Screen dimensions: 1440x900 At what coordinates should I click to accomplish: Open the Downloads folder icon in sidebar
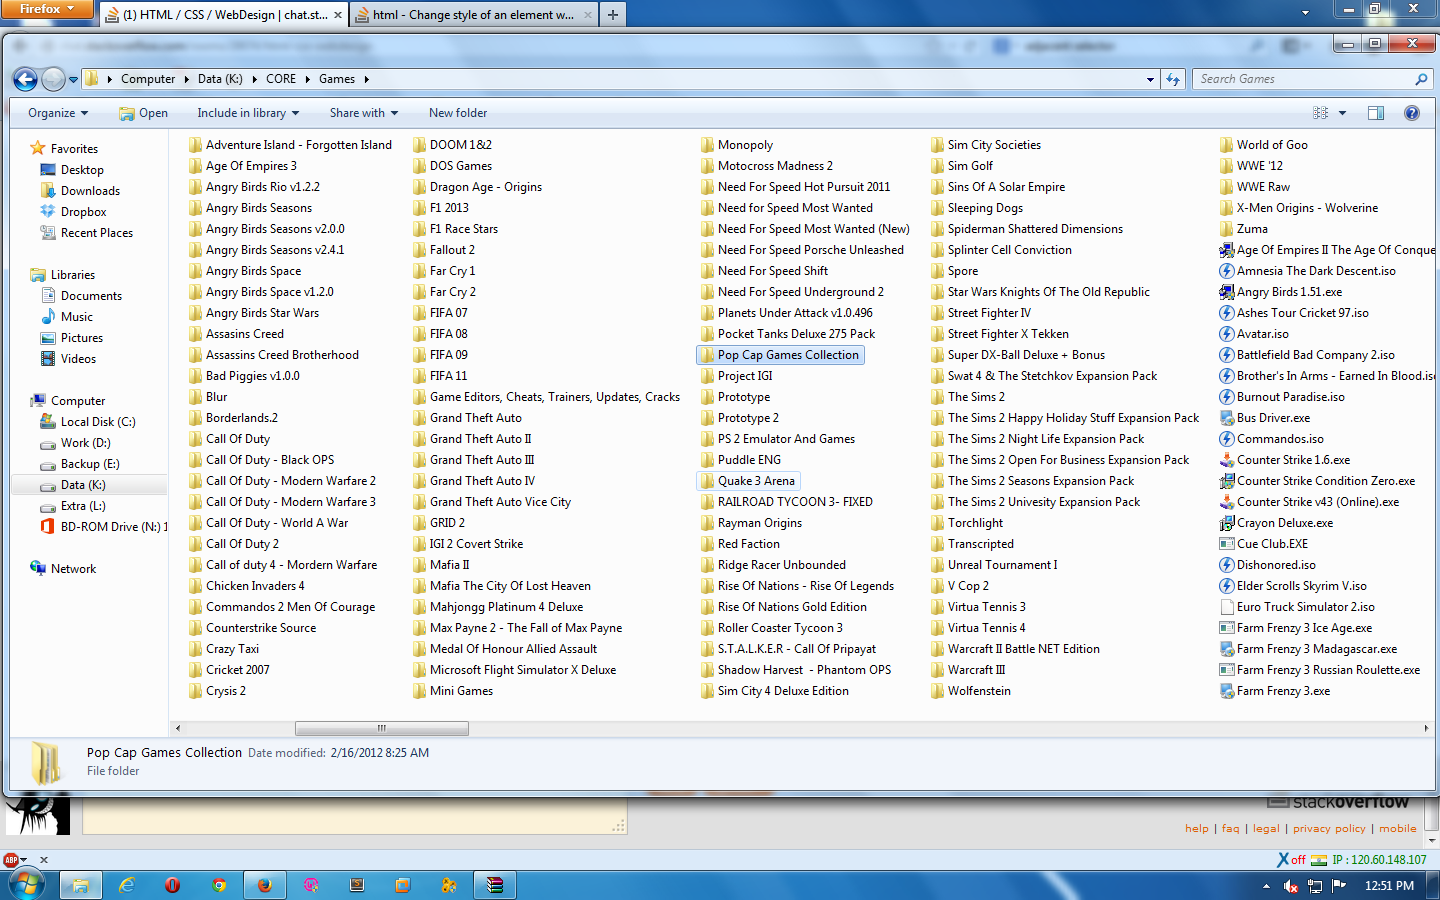click(x=47, y=190)
